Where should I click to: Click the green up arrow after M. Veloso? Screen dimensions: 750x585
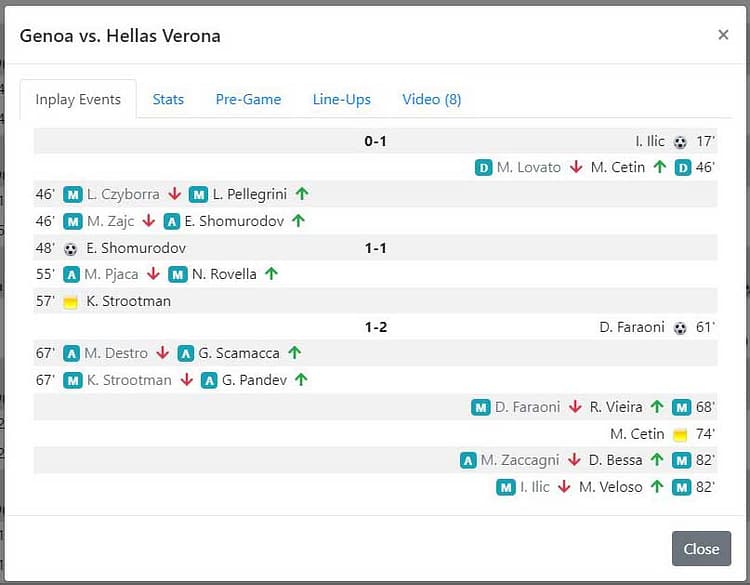[657, 486]
